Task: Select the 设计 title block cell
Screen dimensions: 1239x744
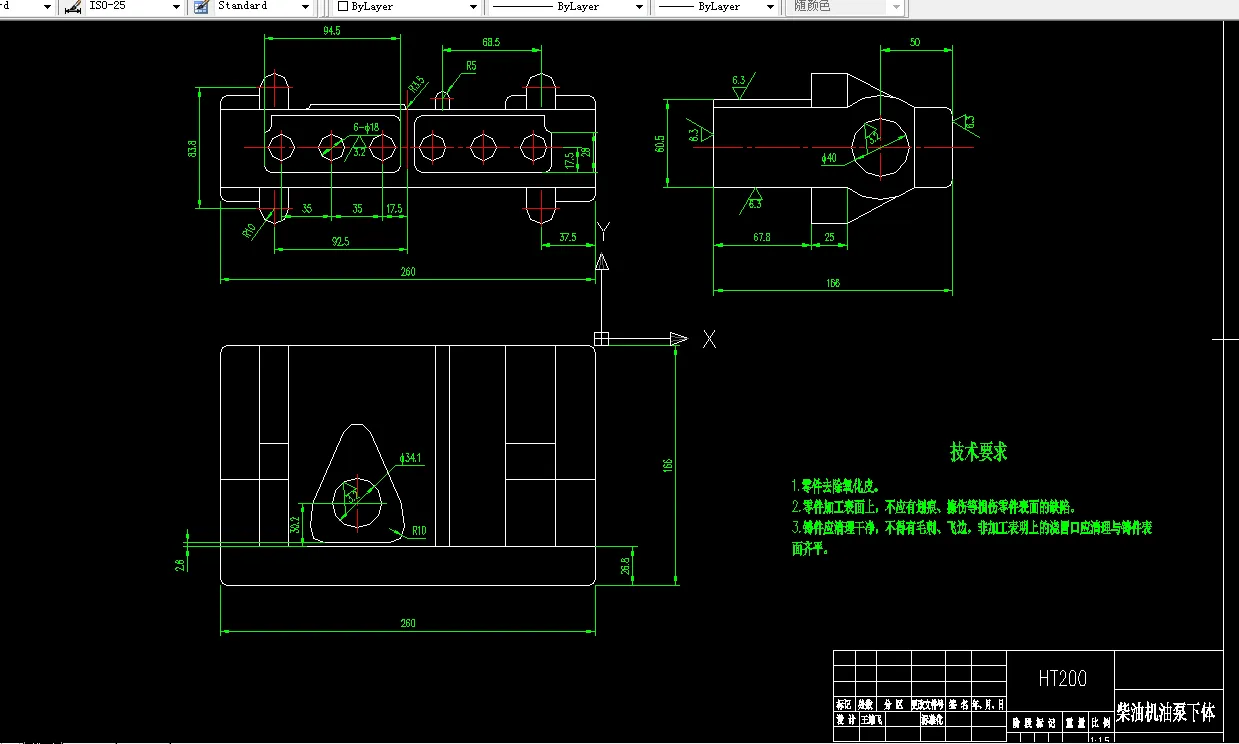Action: tap(844, 719)
